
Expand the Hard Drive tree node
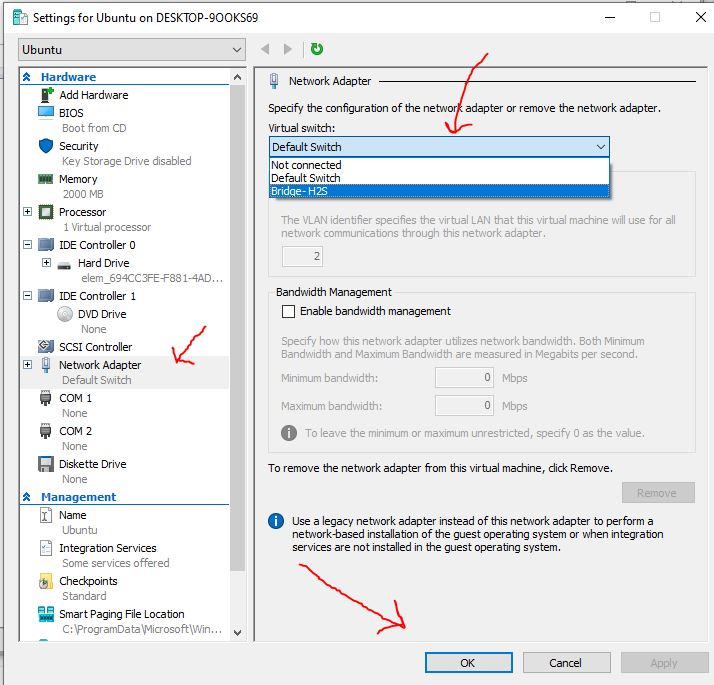(46, 263)
